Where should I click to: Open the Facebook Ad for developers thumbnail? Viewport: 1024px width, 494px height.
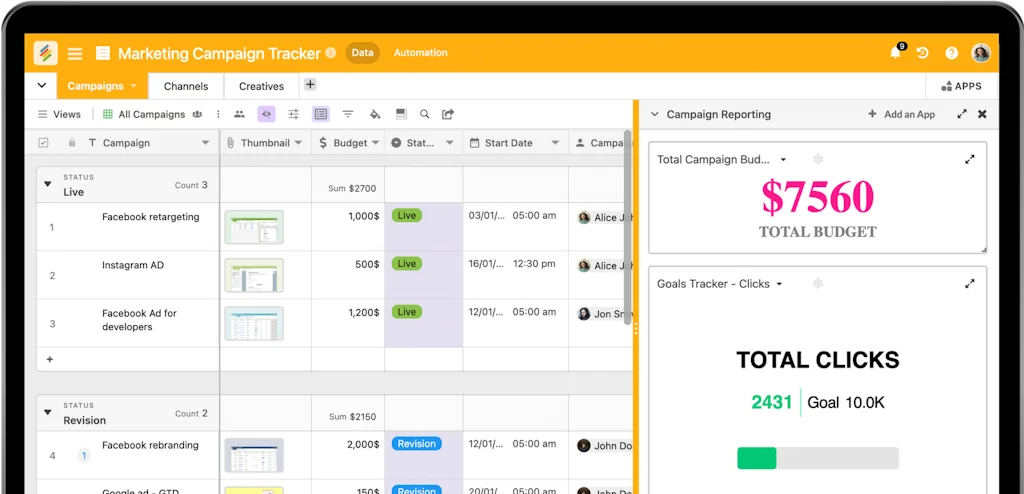[x=254, y=323]
